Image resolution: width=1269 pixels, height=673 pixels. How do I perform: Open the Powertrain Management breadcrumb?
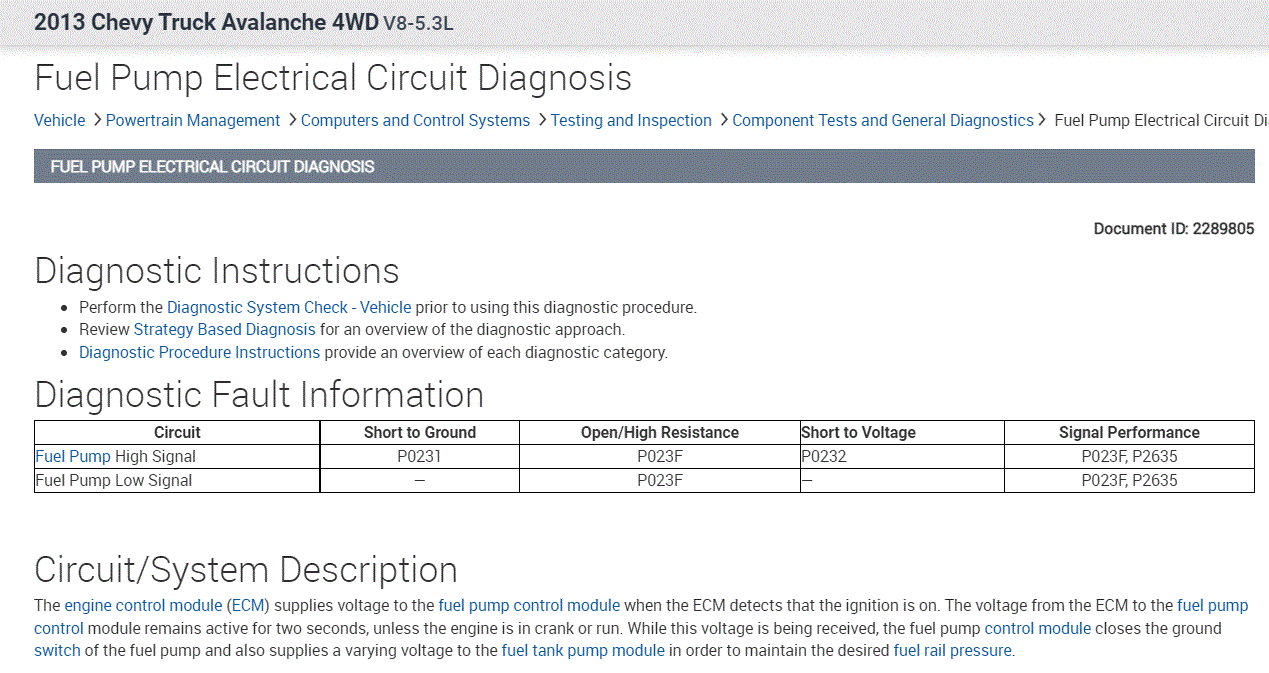(193, 120)
